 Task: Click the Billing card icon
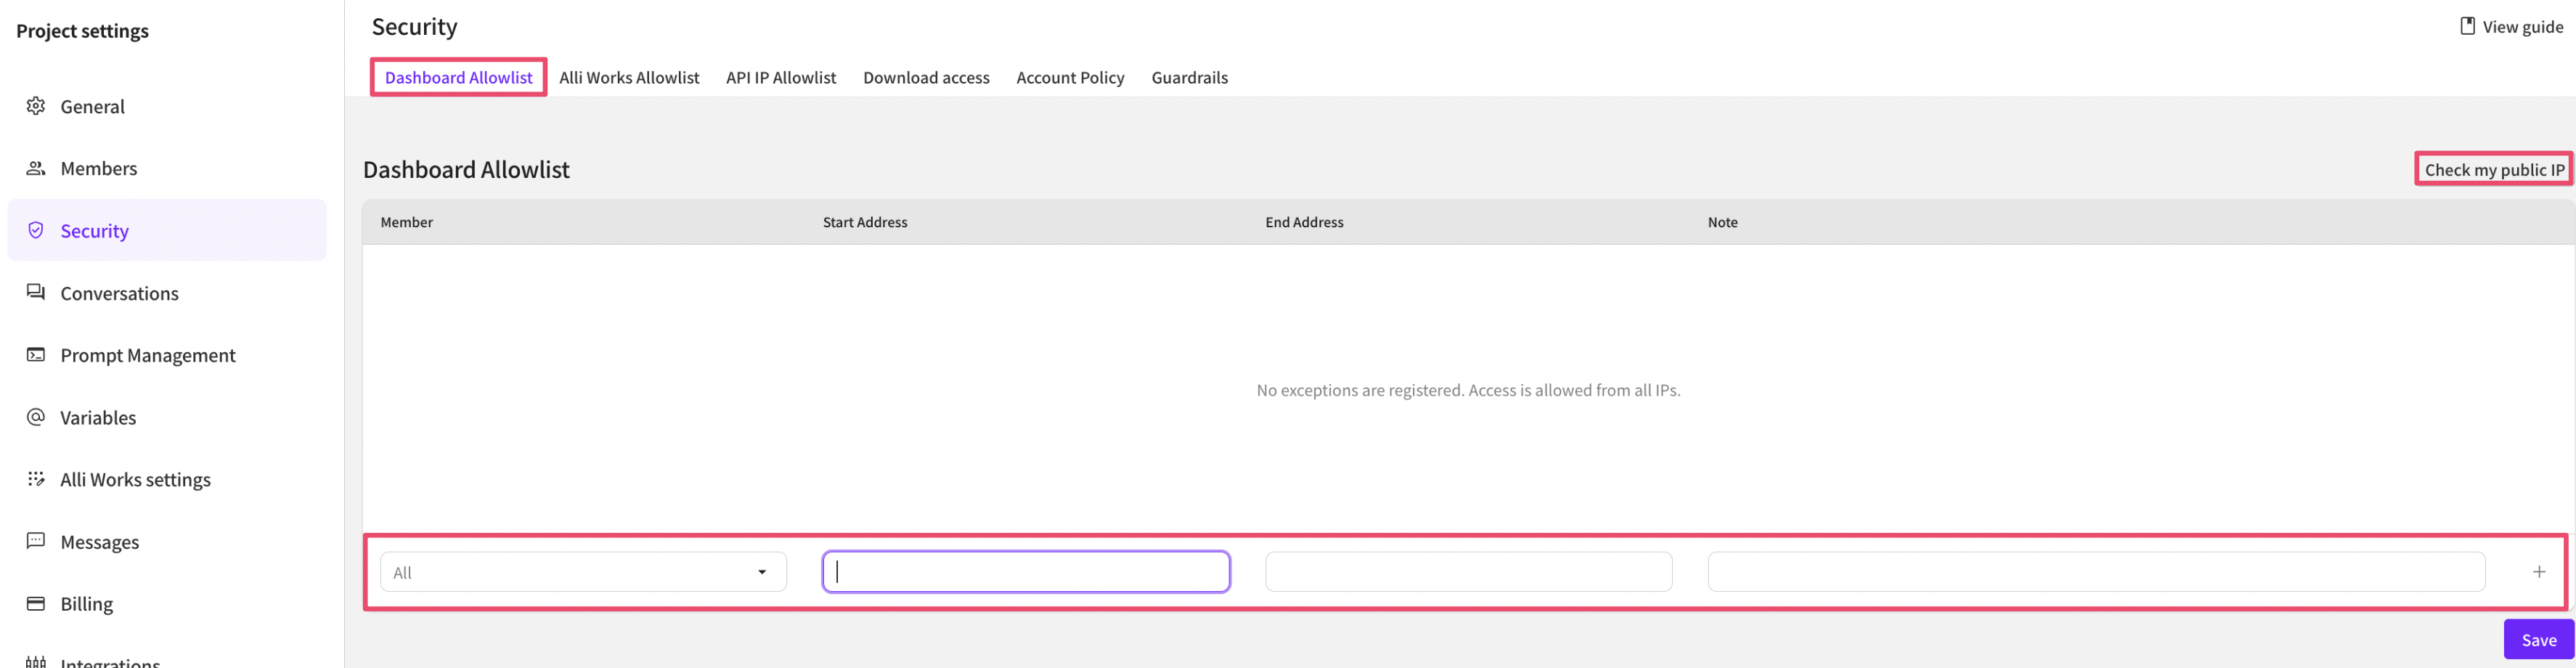pos(36,603)
